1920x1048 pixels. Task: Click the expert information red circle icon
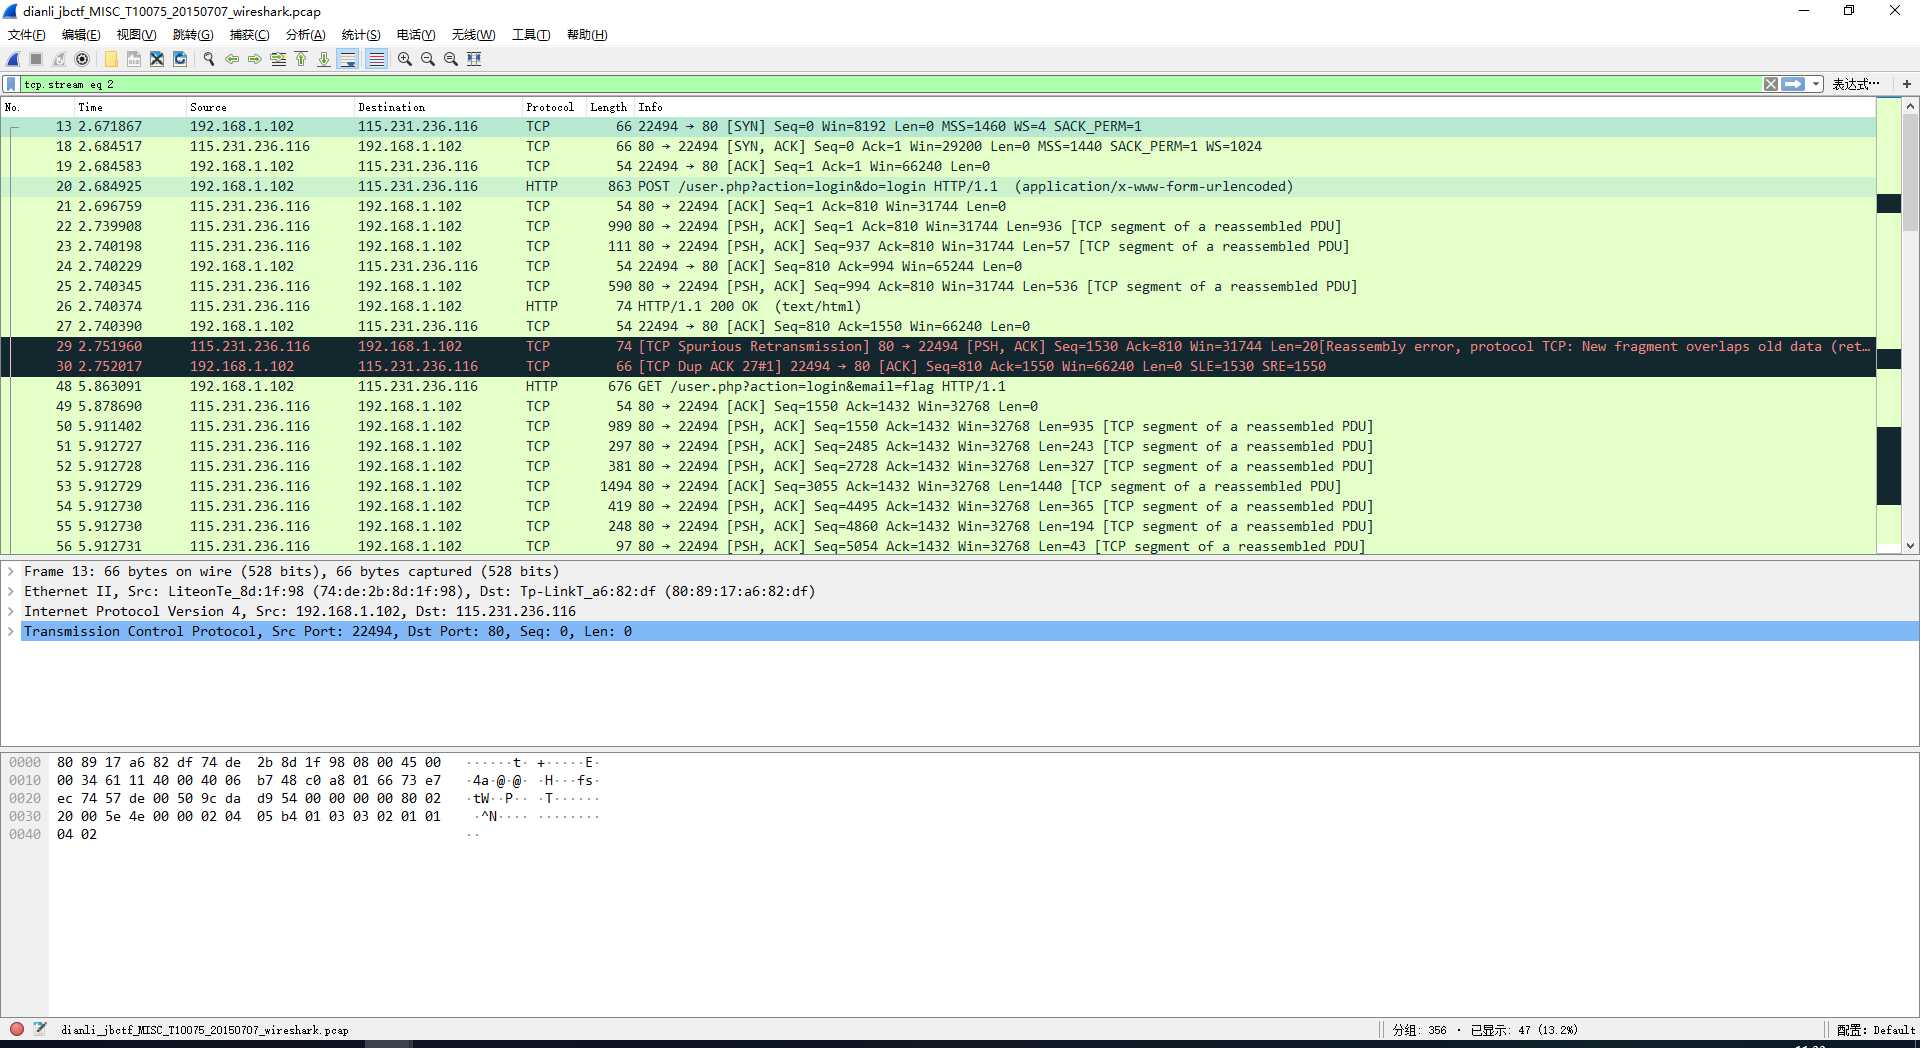click(17, 1029)
